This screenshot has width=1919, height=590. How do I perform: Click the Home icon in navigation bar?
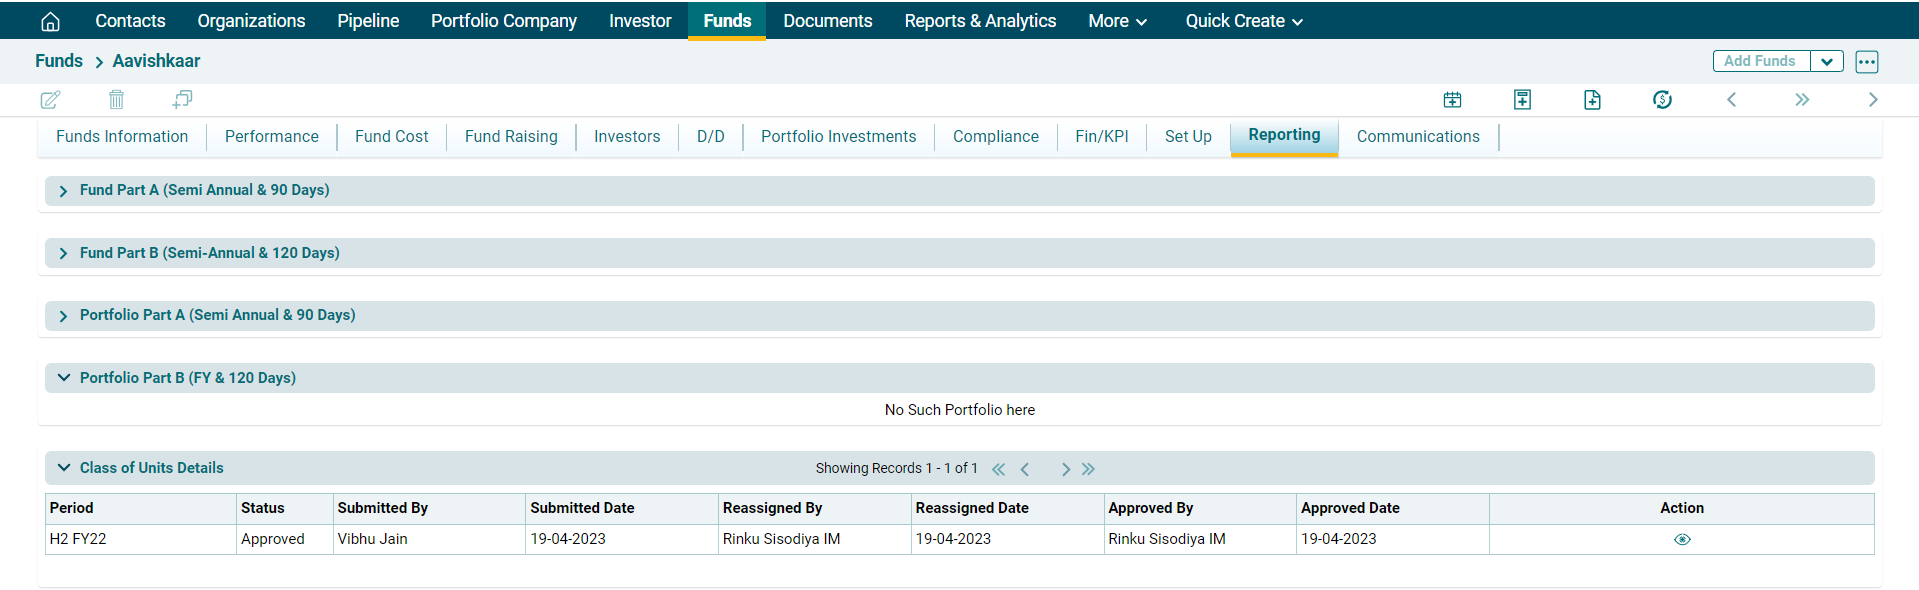50,21
